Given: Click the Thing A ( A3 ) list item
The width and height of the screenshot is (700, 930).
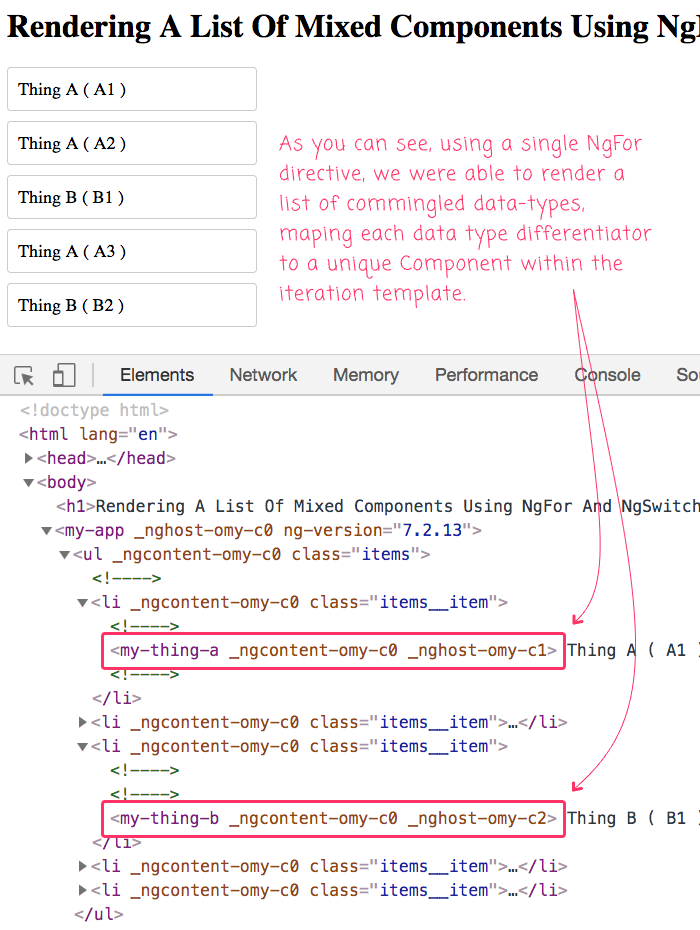Looking at the screenshot, I should 131,251.
